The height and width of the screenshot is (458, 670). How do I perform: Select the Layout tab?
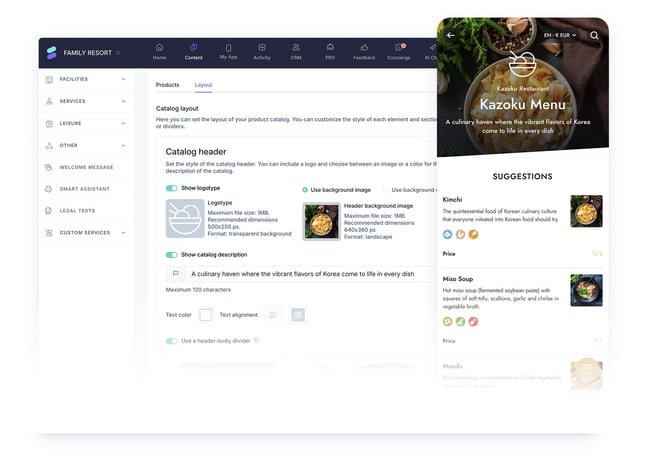(203, 85)
